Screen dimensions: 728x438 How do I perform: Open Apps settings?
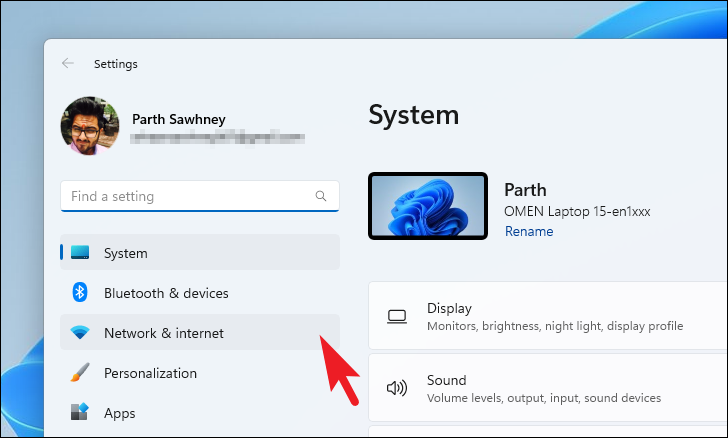click(x=200, y=412)
